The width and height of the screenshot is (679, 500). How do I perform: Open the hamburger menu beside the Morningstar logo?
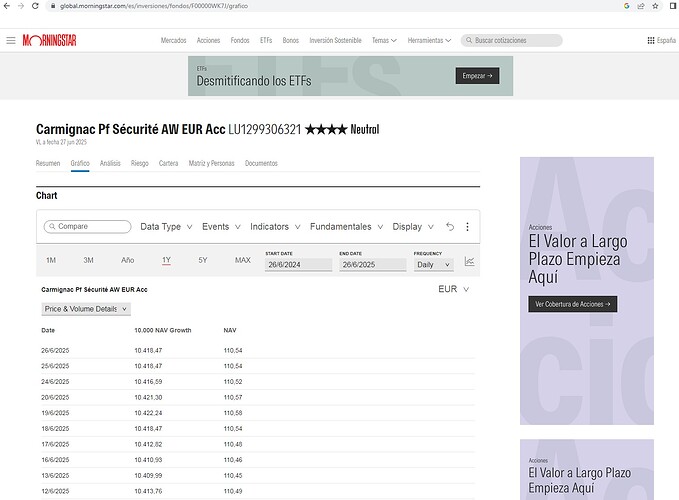[x=11, y=40]
